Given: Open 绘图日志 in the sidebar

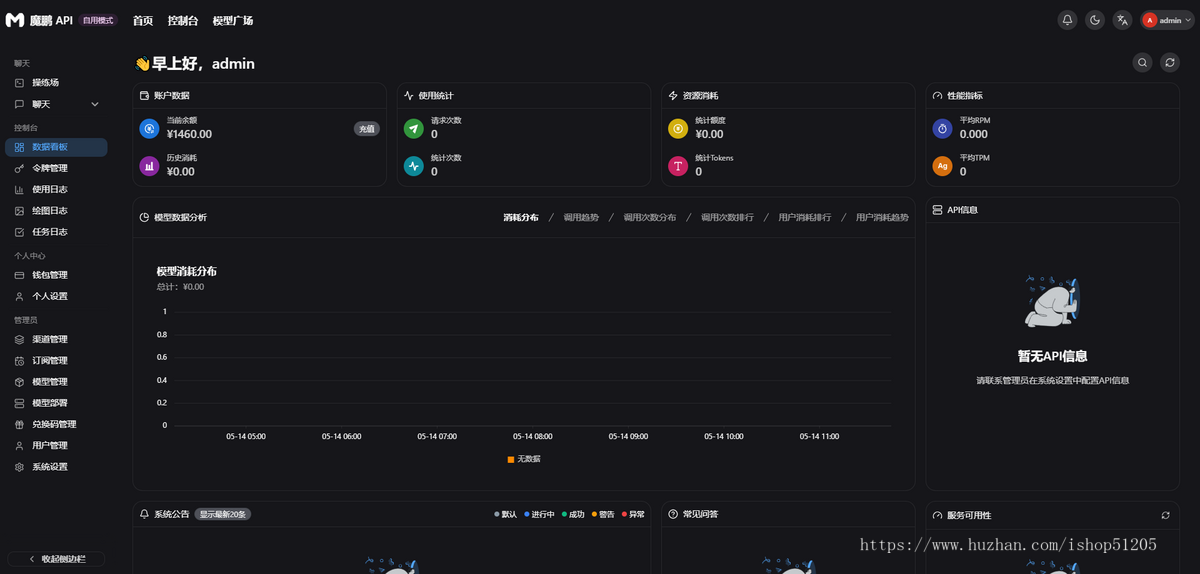Looking at the screenshot, I should 56,211.
